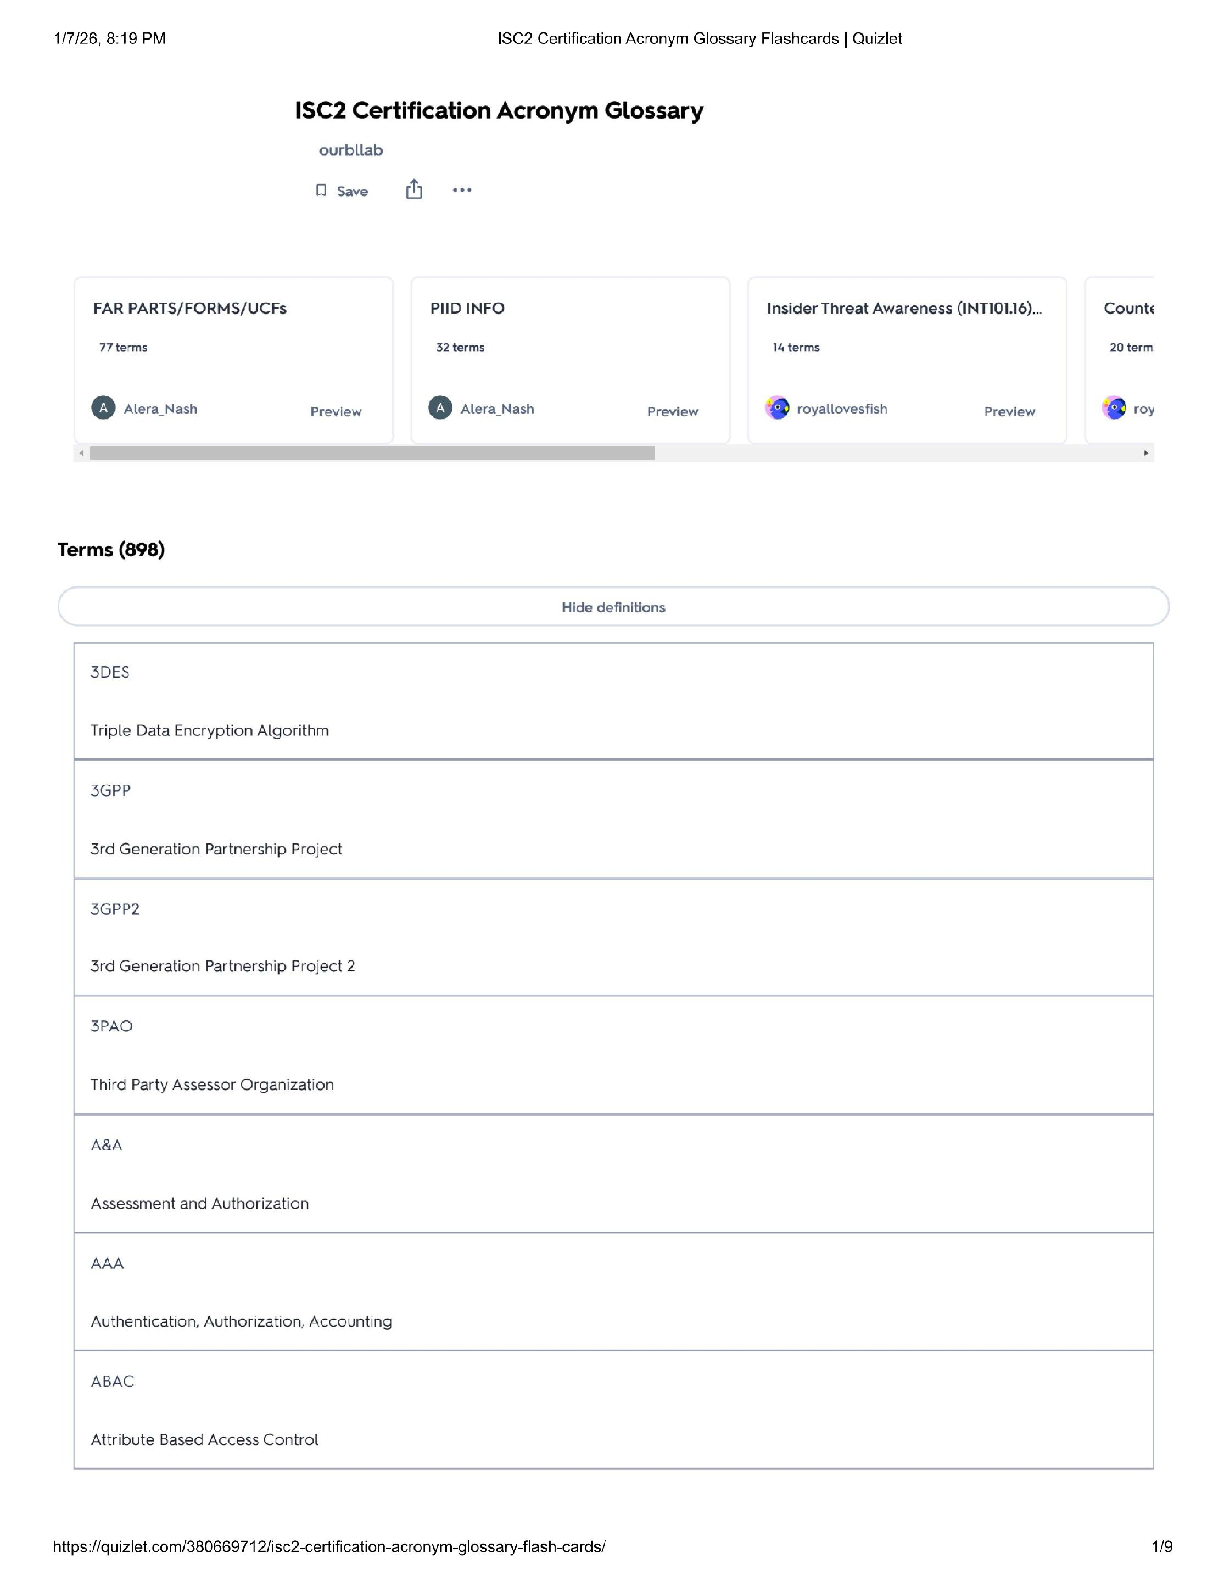The height and width of the screenshot is (1584, 1224).
Task: Open the Insider Threat Awareness set card
Action: click(908, 360)
